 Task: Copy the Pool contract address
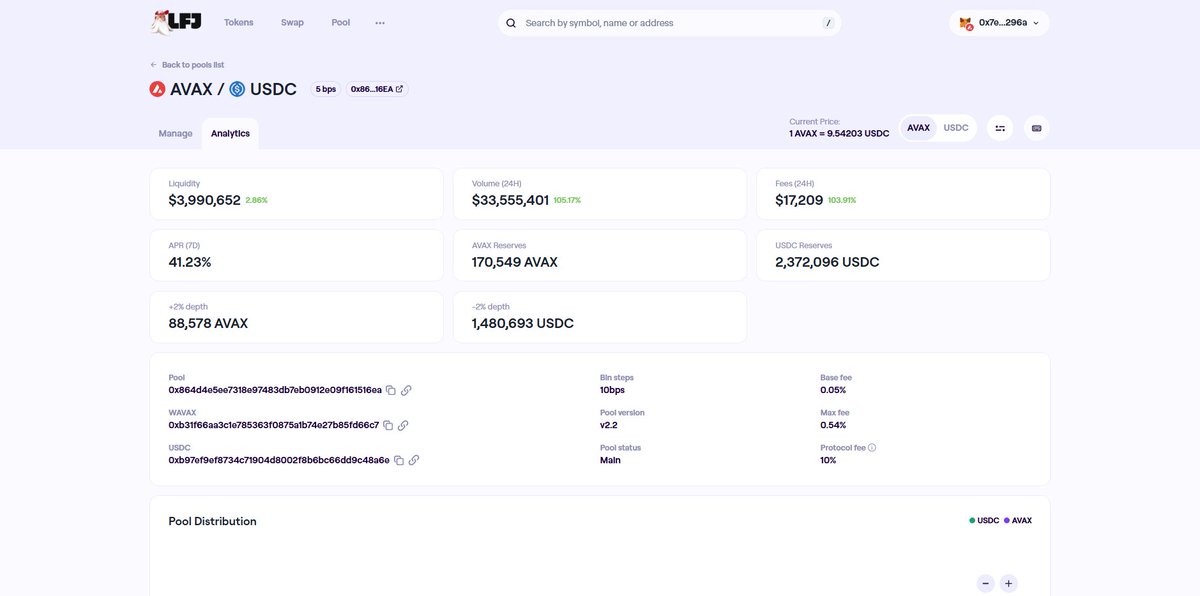(x=391, y=390)
